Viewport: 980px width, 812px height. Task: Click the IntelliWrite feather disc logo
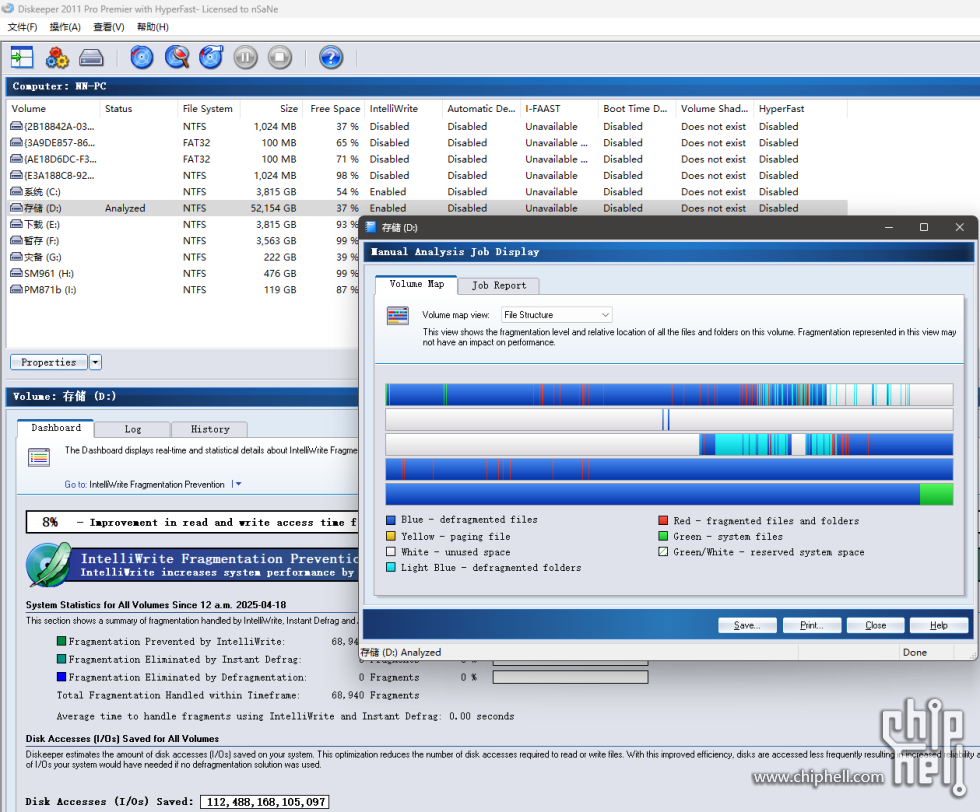click(x=49, y=564)
